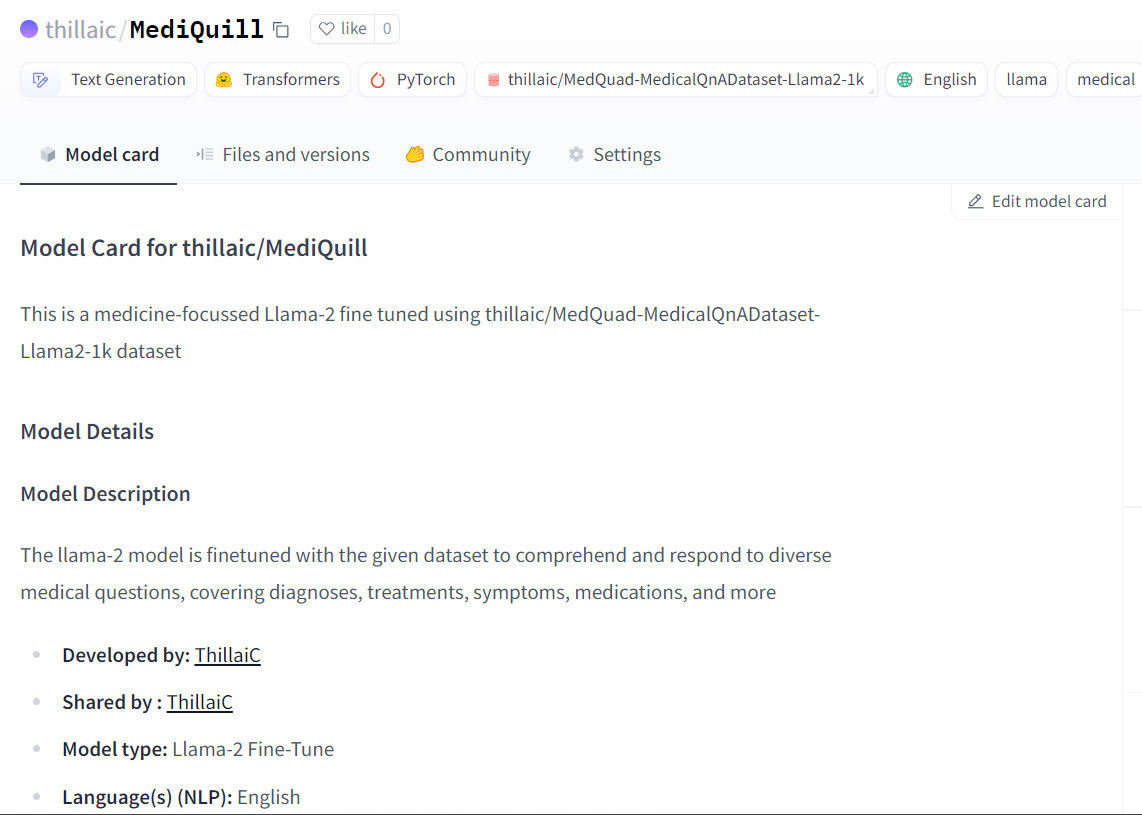Click the pencil icon beside Edit model card

[975, 202]
